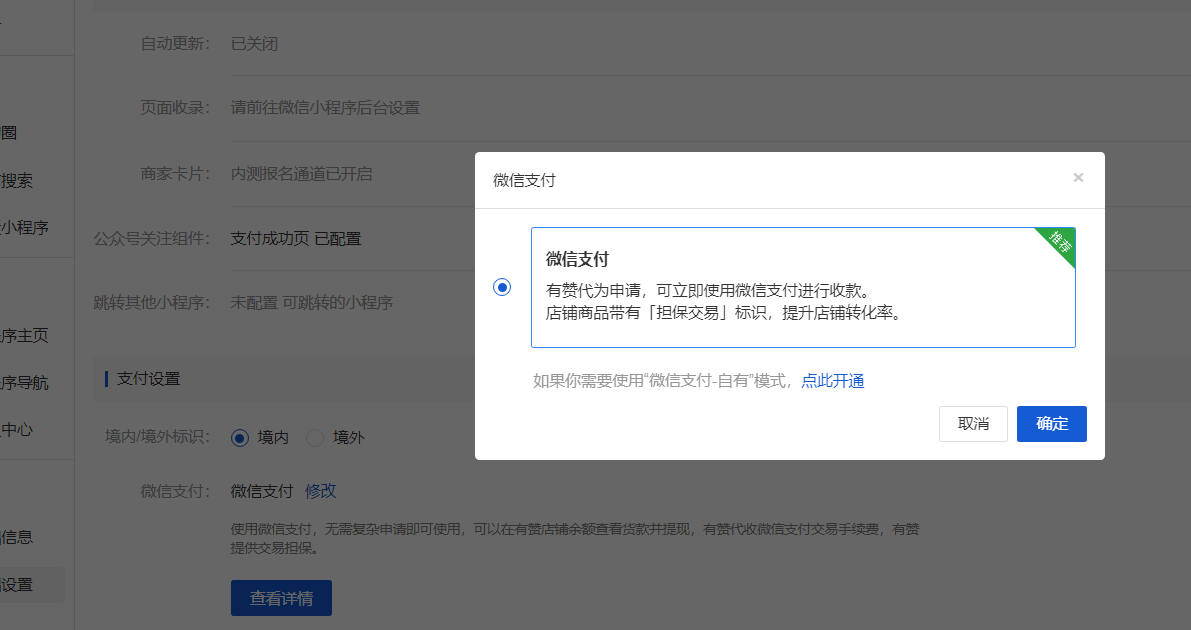Image resolution: width=1191 pixels, height=630 pixels.
Task: Click 未配置 可跳转的小程序 text
Action: click(311, 302)
